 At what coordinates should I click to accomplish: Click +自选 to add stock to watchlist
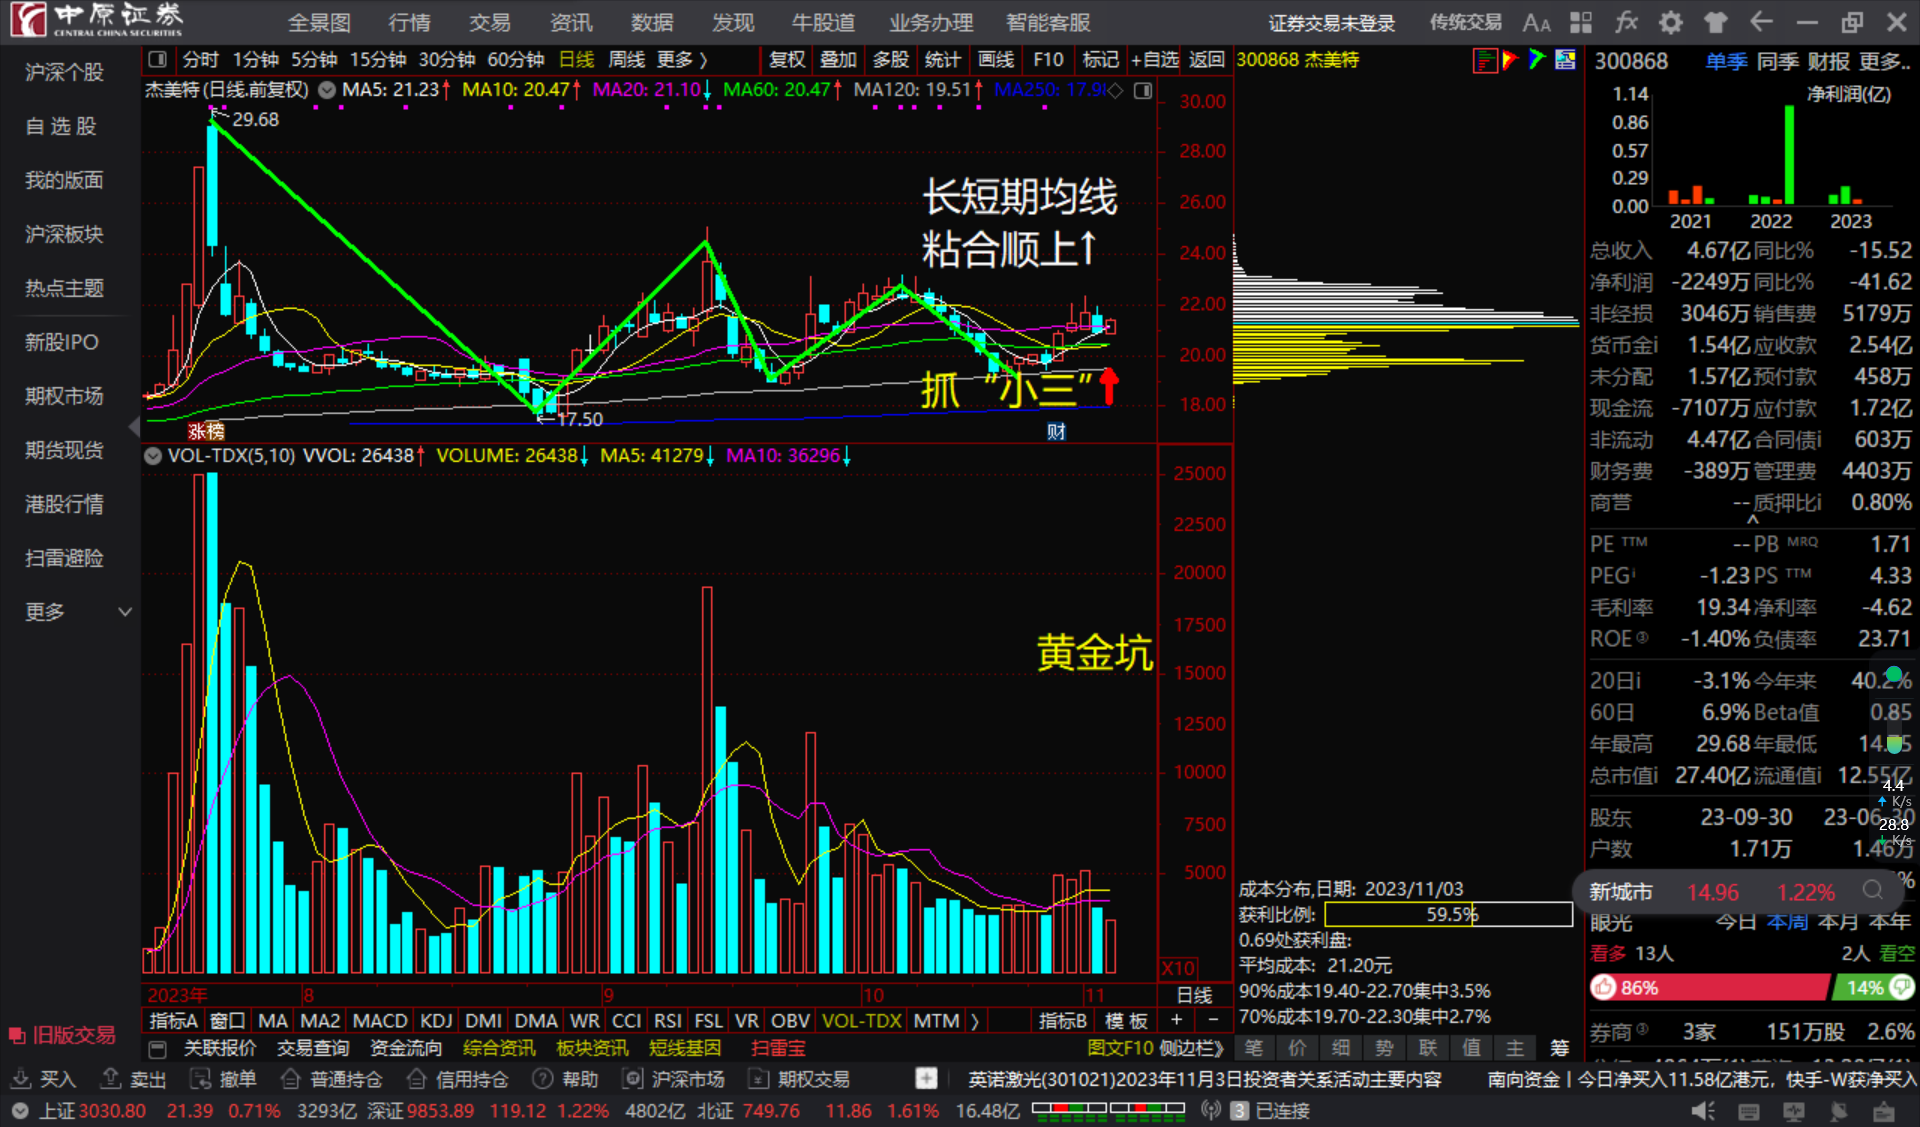click(x=1155, y=60)
